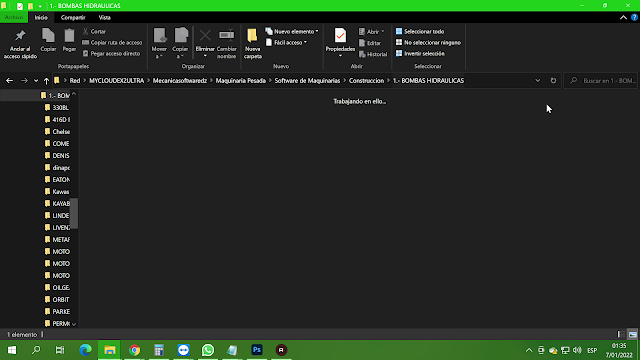Click Maquinaria Pesada breadcrumb
This screenshot has width=640, height=360.
click(240, 81)
